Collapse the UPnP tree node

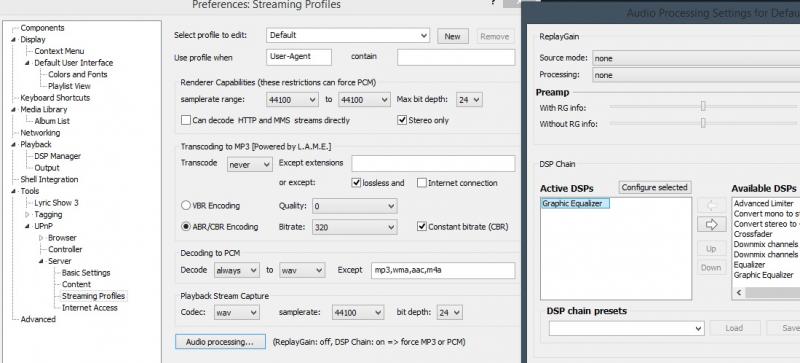28,226
